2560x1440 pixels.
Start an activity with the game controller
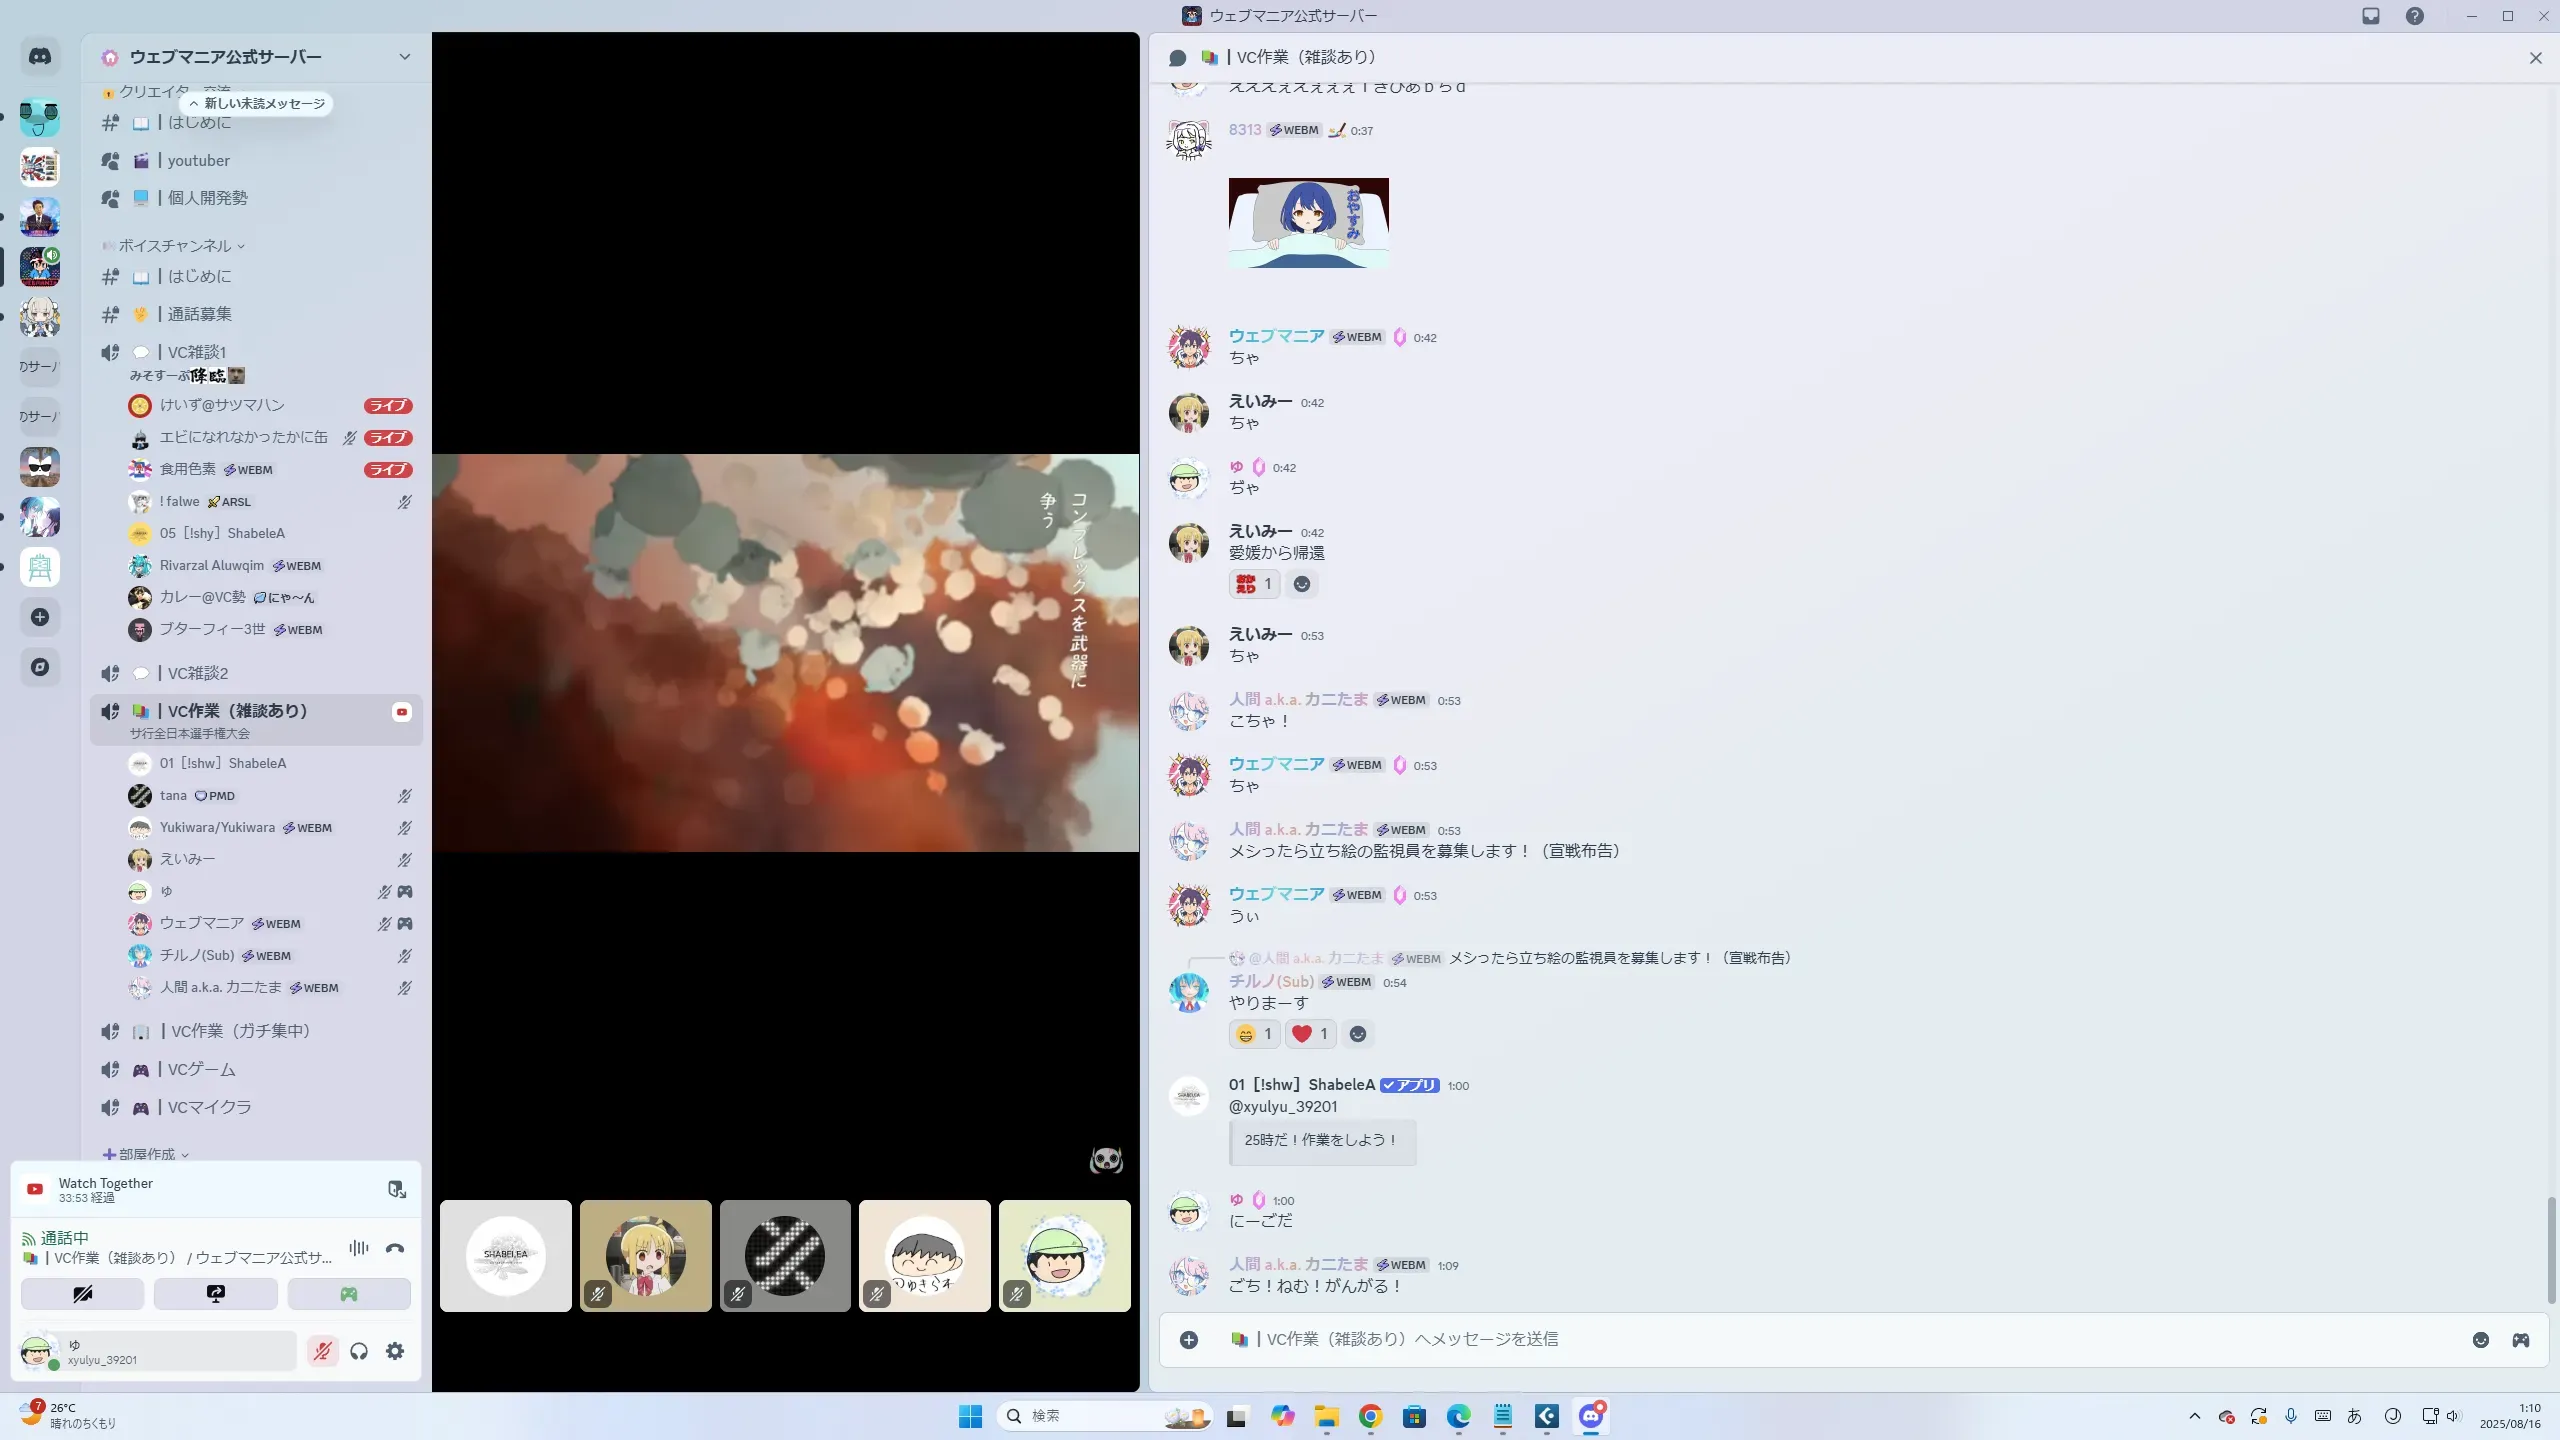348,1294
